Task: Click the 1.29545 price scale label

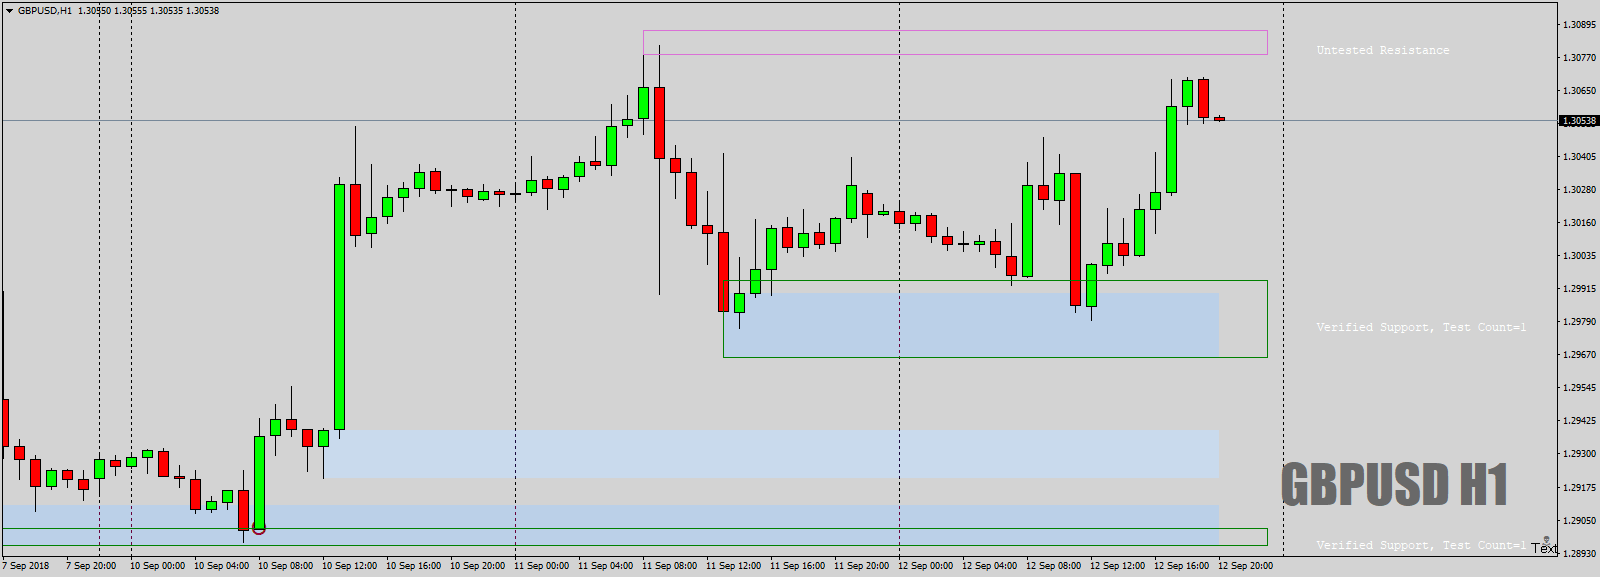Action: [x=1579, y=388]
